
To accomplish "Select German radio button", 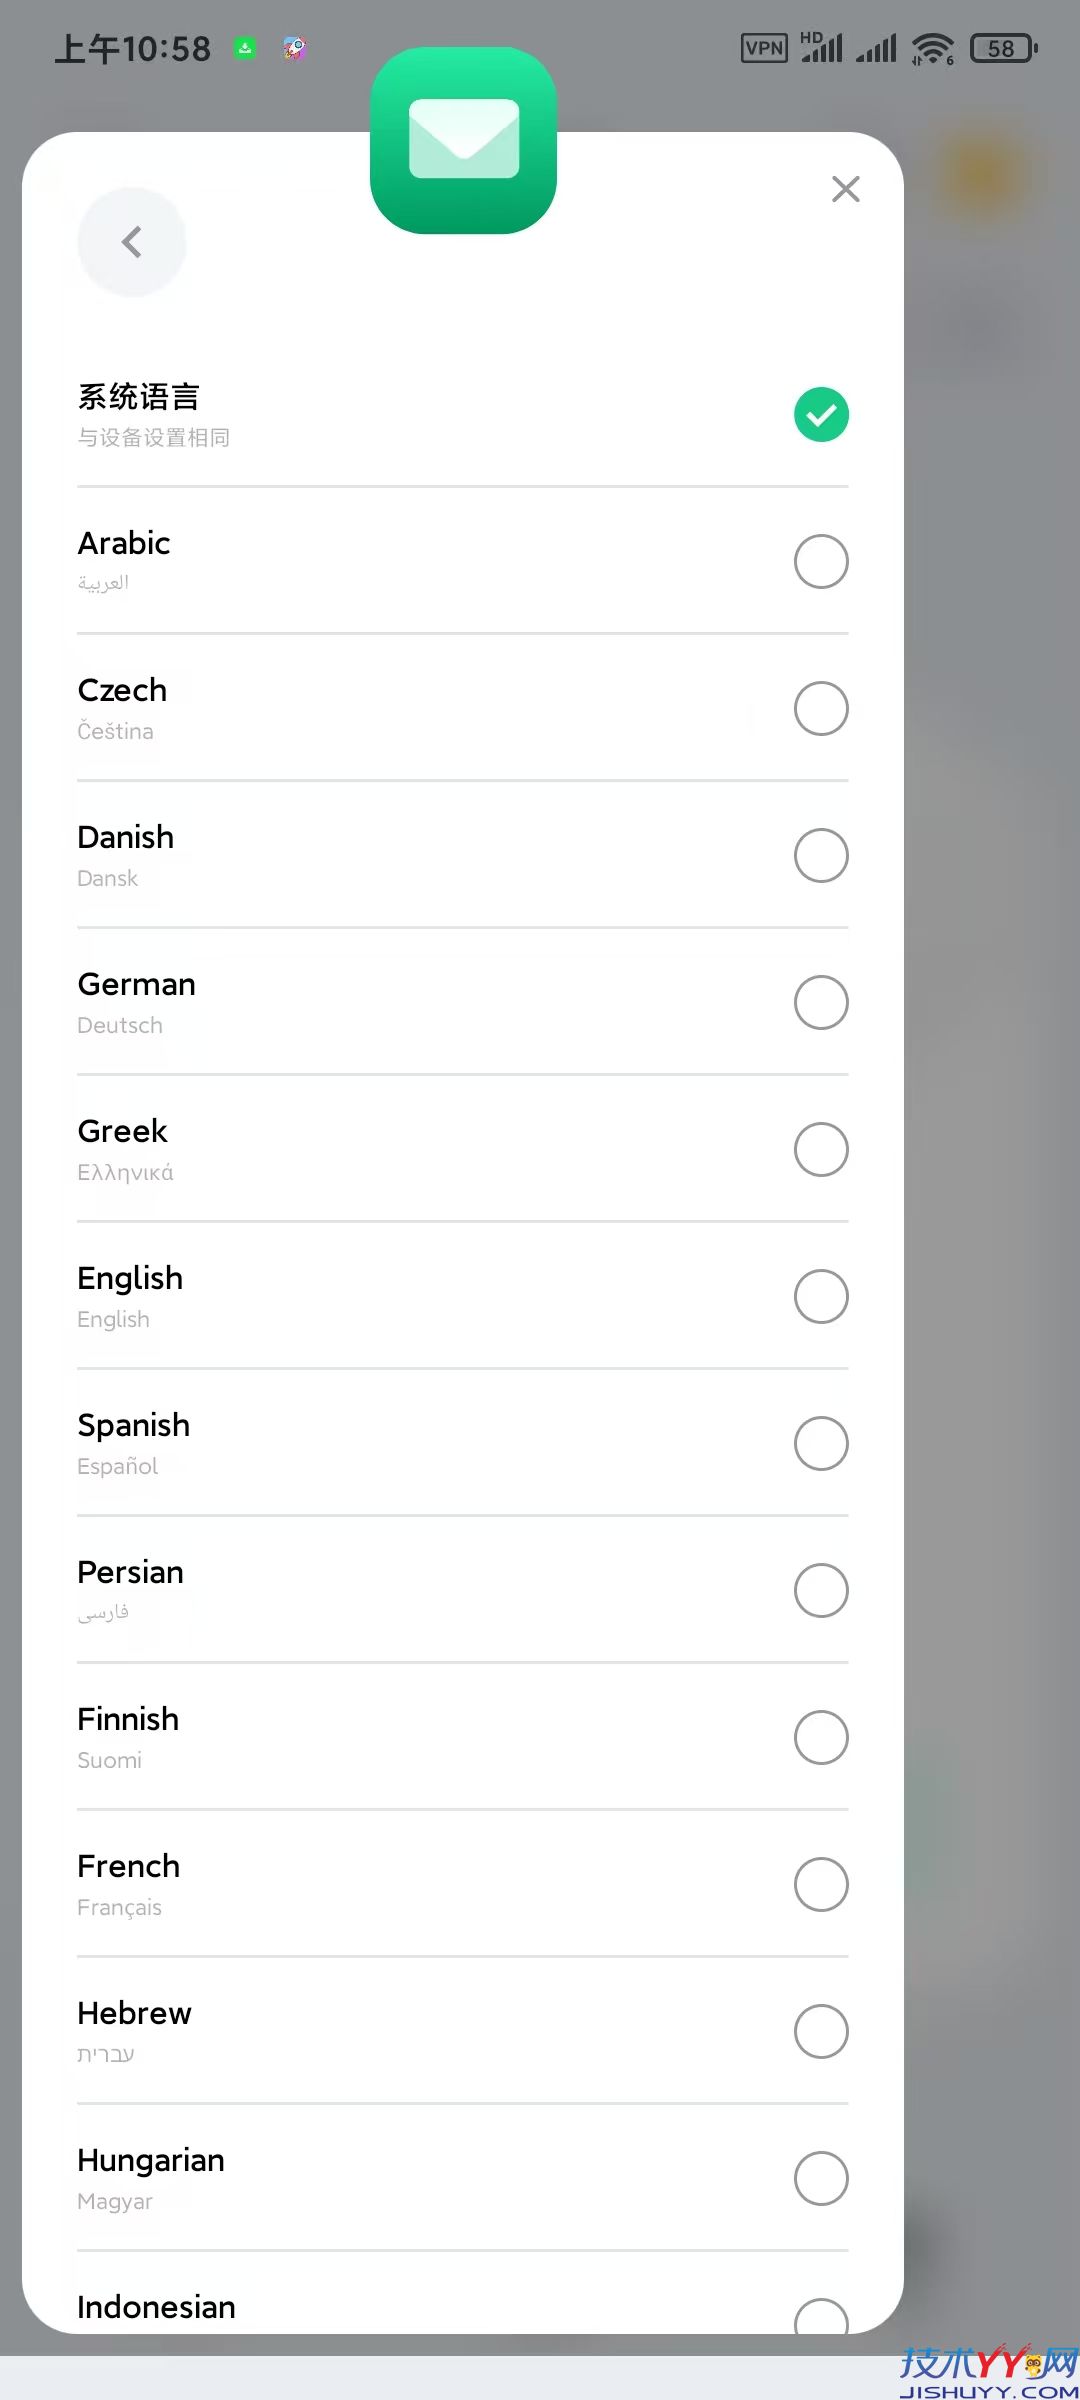I will pos(821,1002).
